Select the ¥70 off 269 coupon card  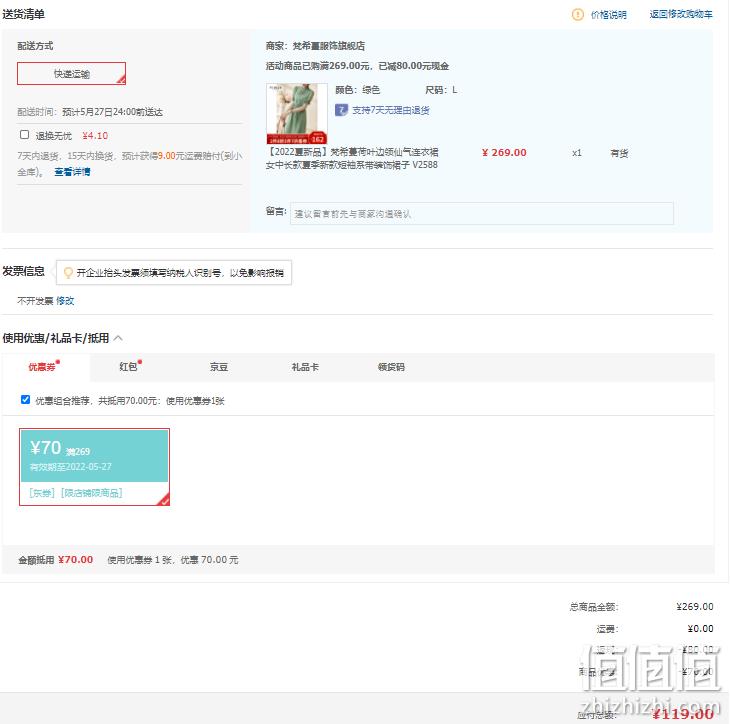[x=95, y=467]
